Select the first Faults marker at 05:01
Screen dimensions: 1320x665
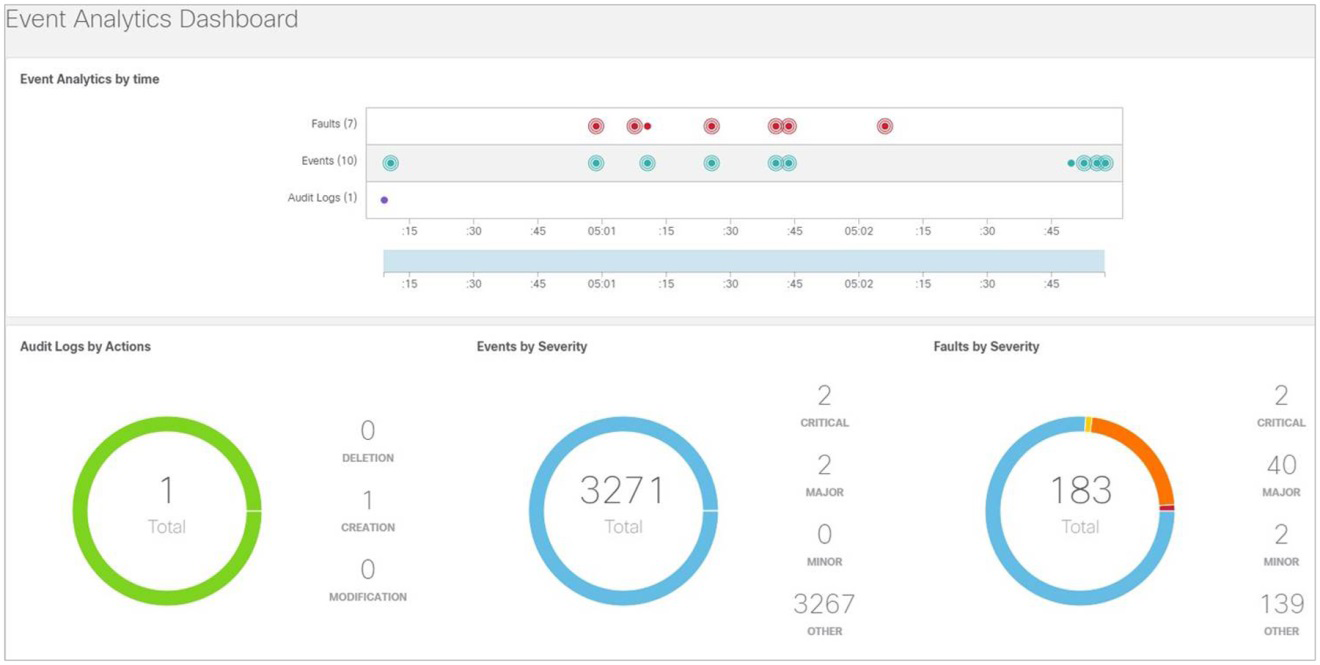tap(596, 126)
